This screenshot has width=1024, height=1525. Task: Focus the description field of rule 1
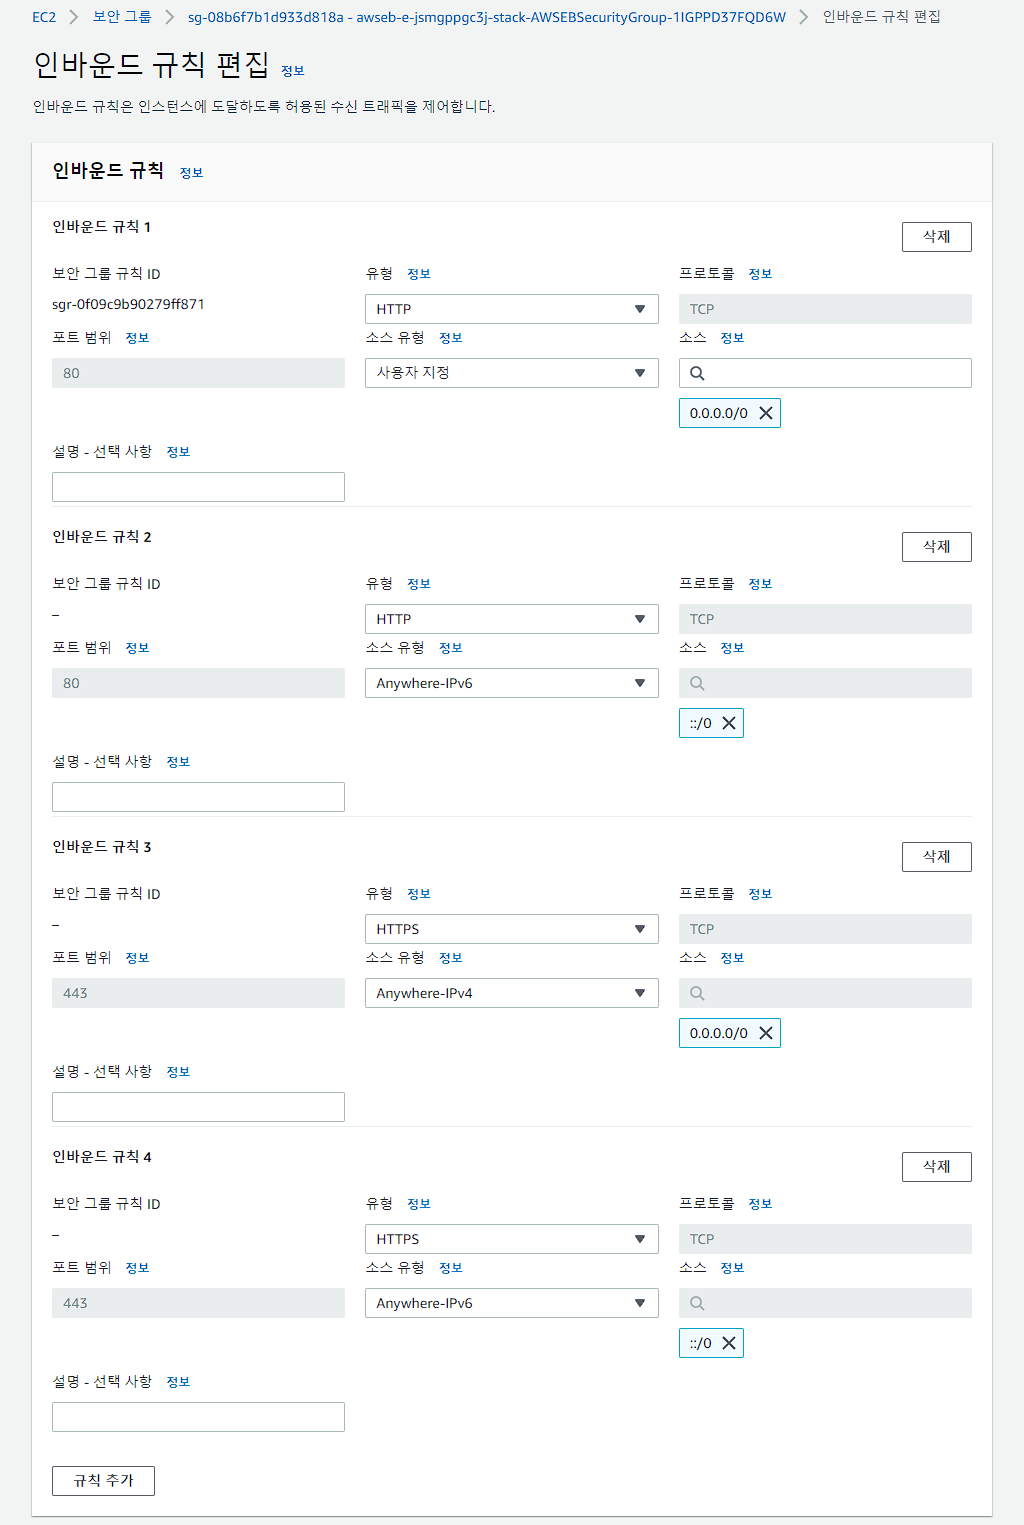(198, 487)
